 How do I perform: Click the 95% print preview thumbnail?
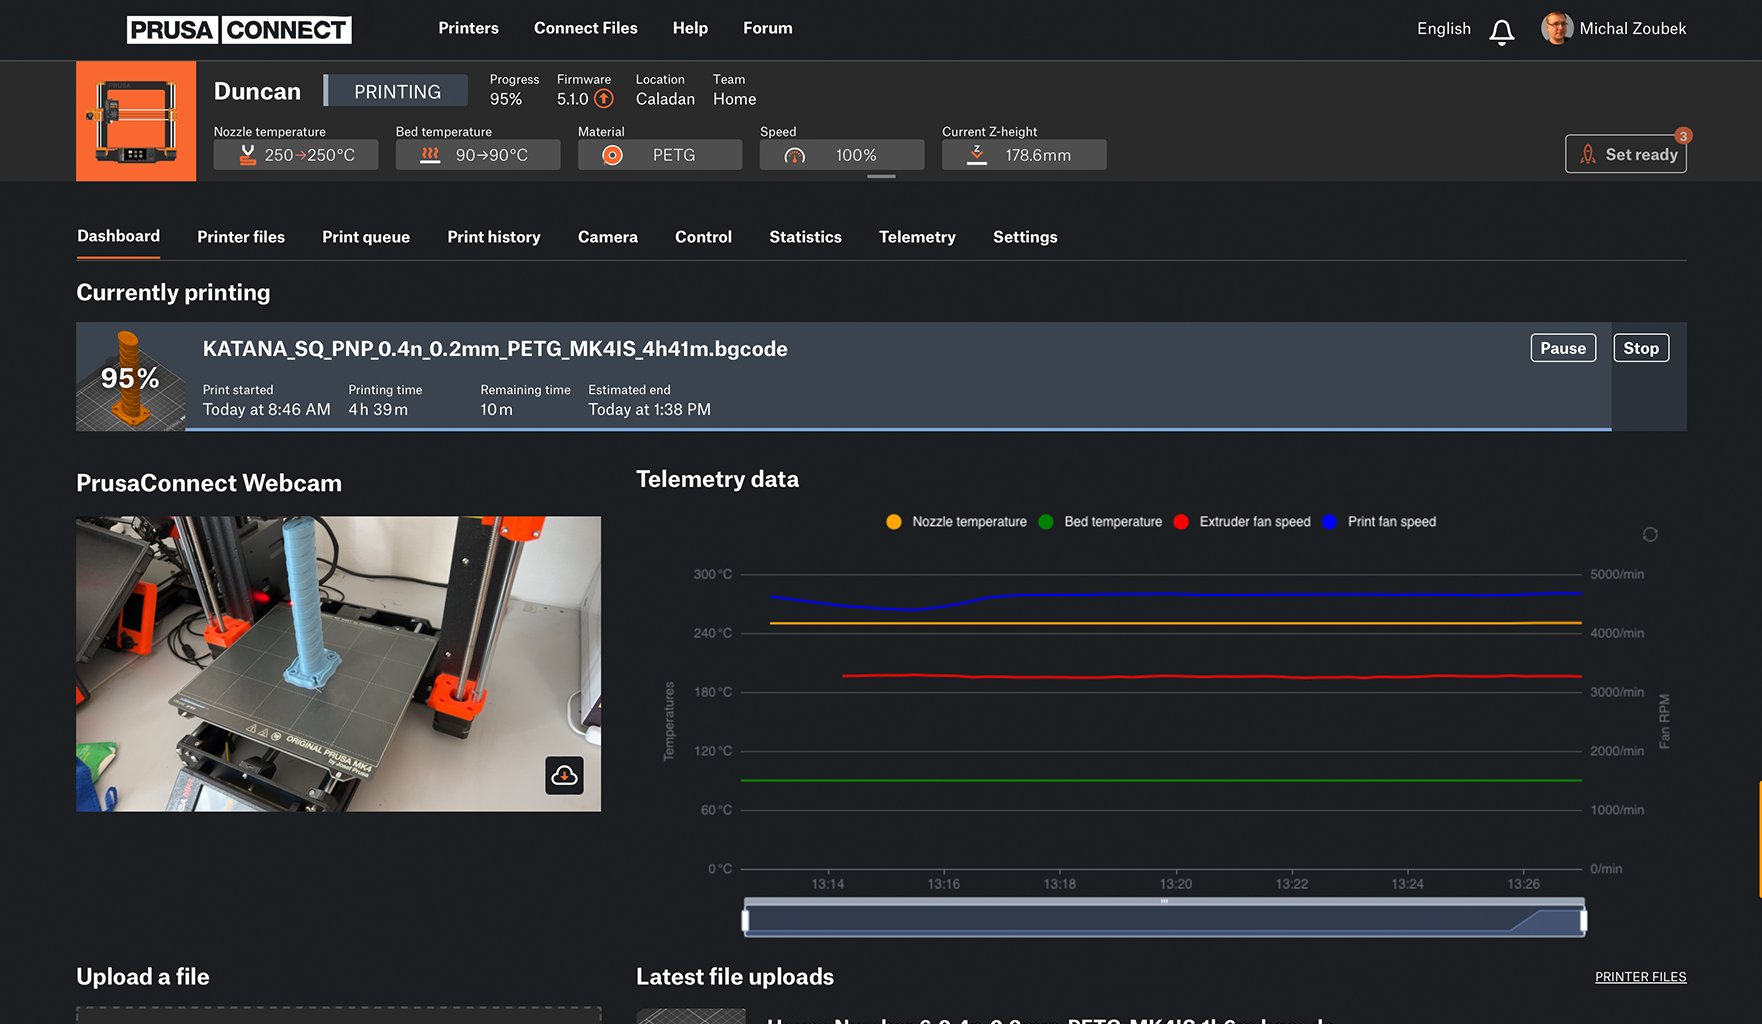(x=130, y=377)
